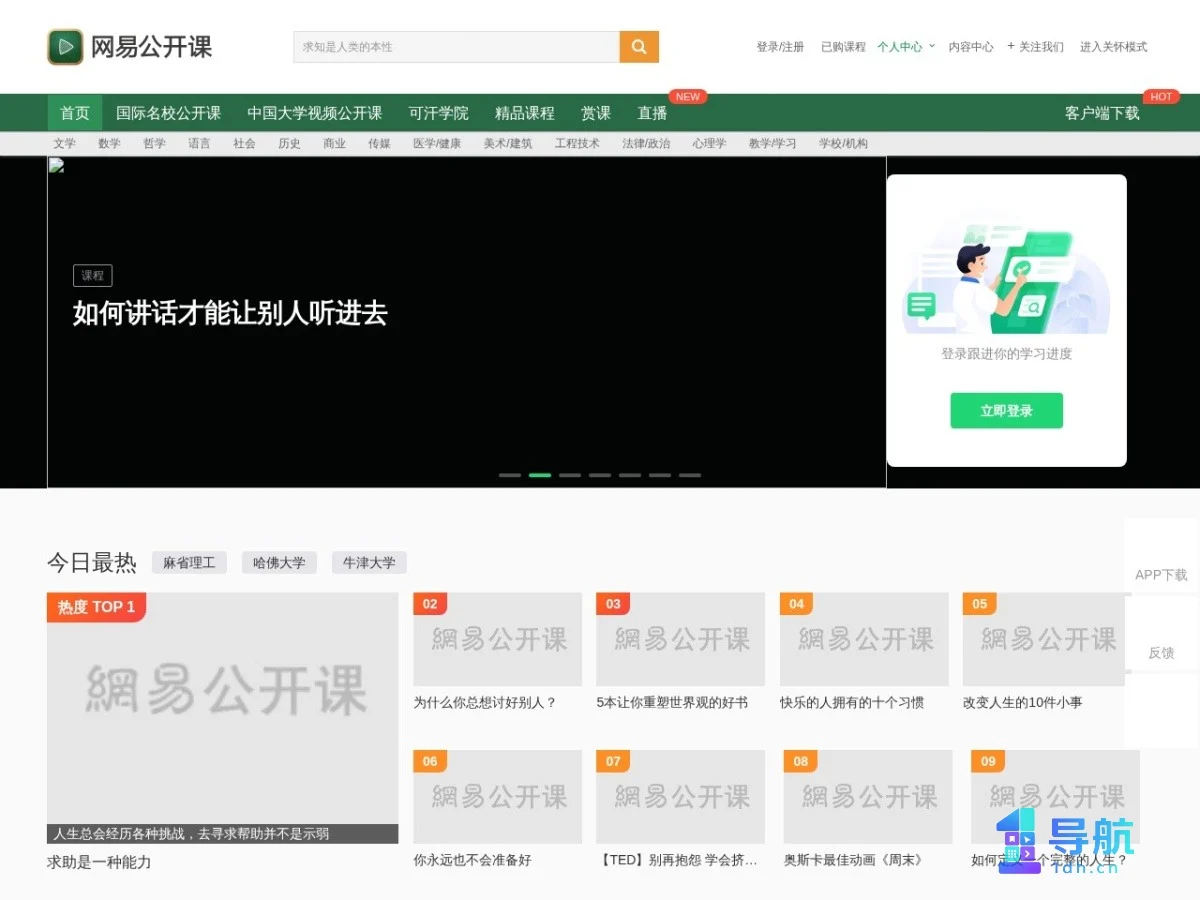Select the 社会 category
The height and width of the screenshot is (900, 1200).
pos(244,144)
